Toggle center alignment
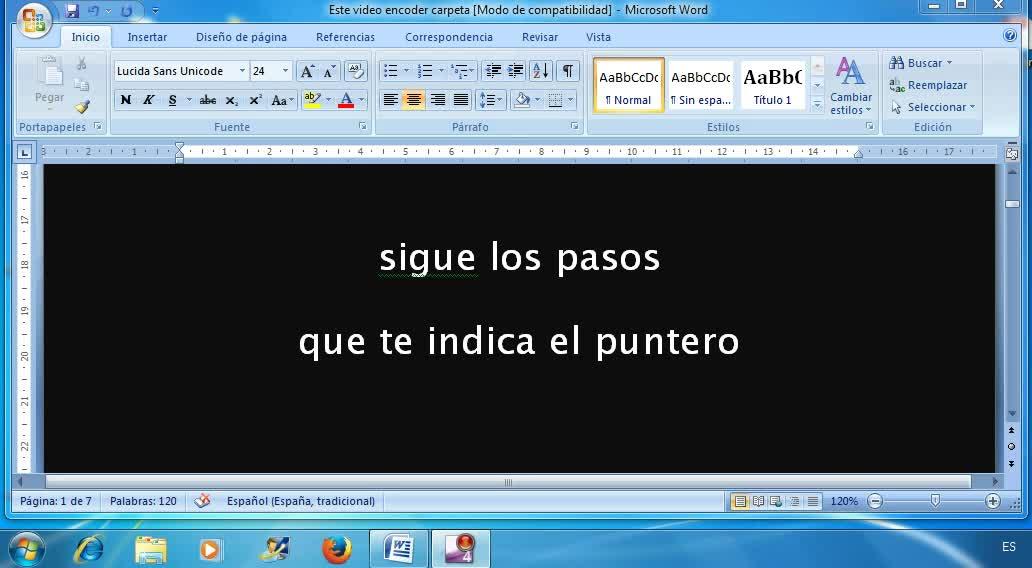The height and width of the screenshot is (568, 1032). (413, 100)
